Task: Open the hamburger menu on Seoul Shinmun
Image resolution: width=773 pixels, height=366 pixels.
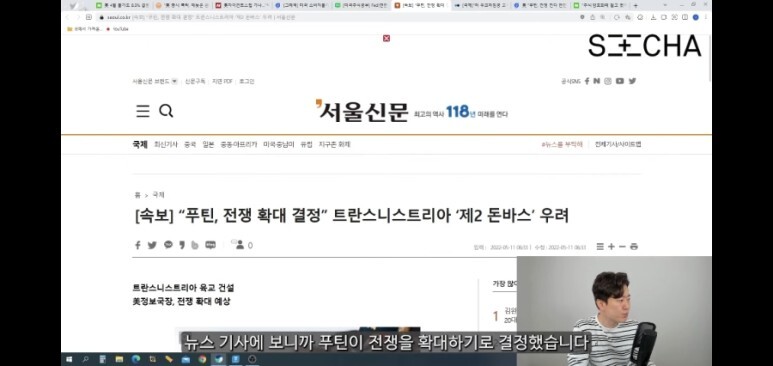Action: [142, 111]
